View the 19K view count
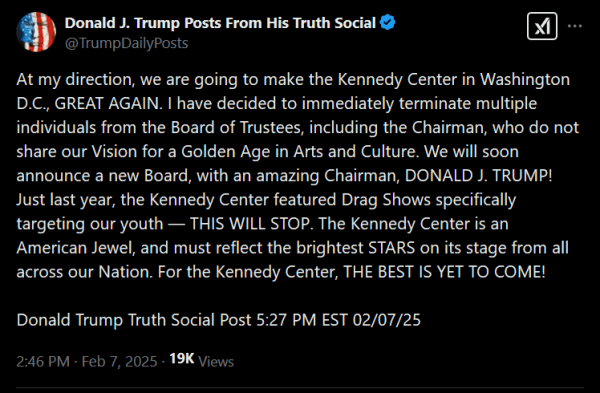Image resolution: width=600 pixels, height=393 pixels. point(182,359)
